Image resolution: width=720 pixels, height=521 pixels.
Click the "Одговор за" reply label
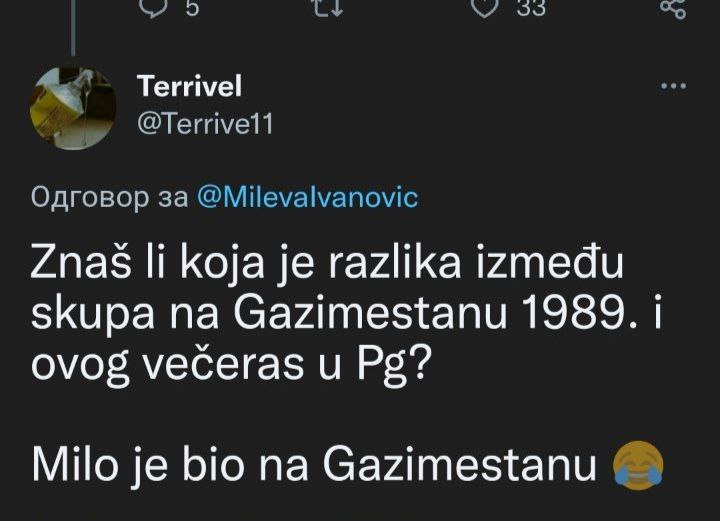[x=104, y=196]
